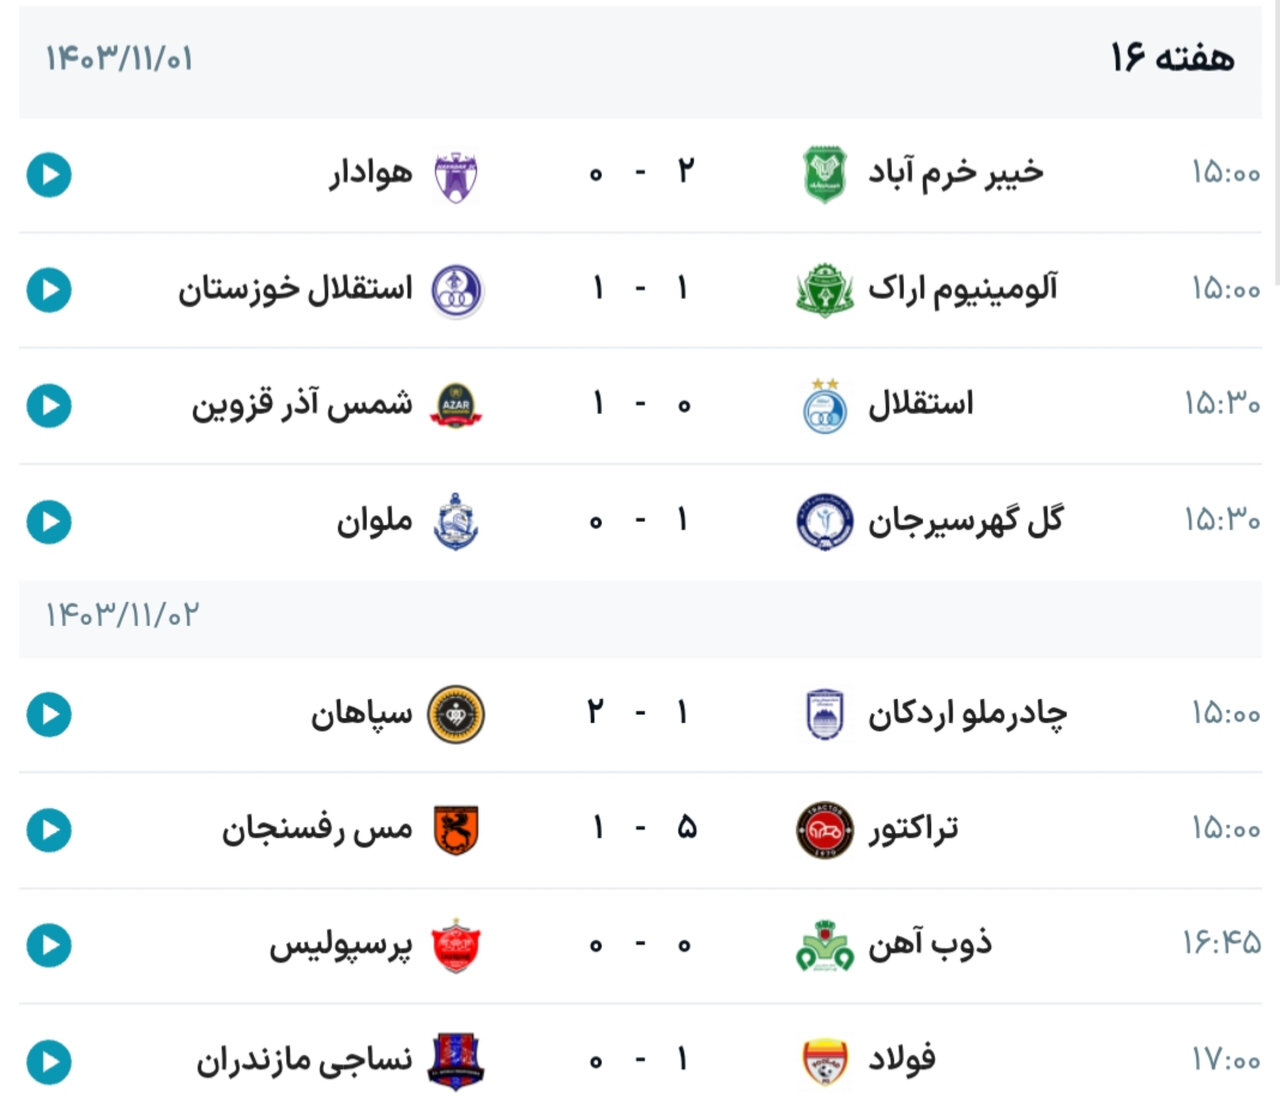
Task: Open the Tractor 5 - 1 Mes Rafsanjan score
Action: coord(641,829)
